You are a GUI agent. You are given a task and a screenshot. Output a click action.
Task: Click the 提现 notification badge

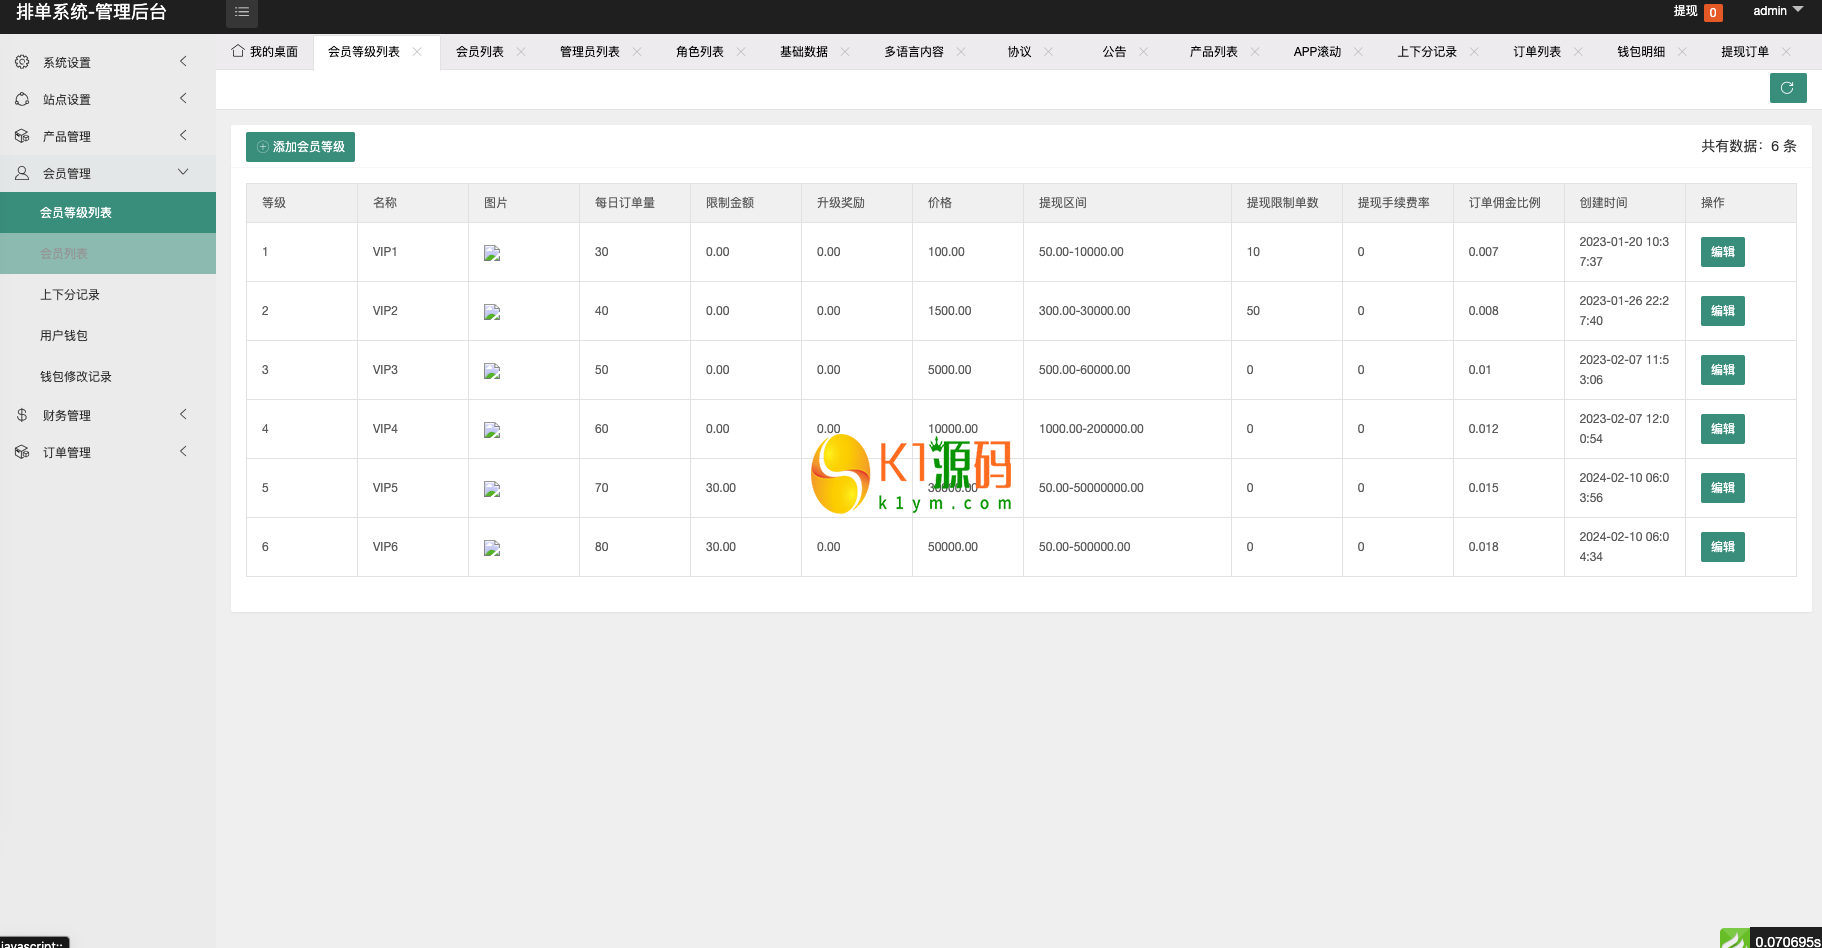[1713, 13]
